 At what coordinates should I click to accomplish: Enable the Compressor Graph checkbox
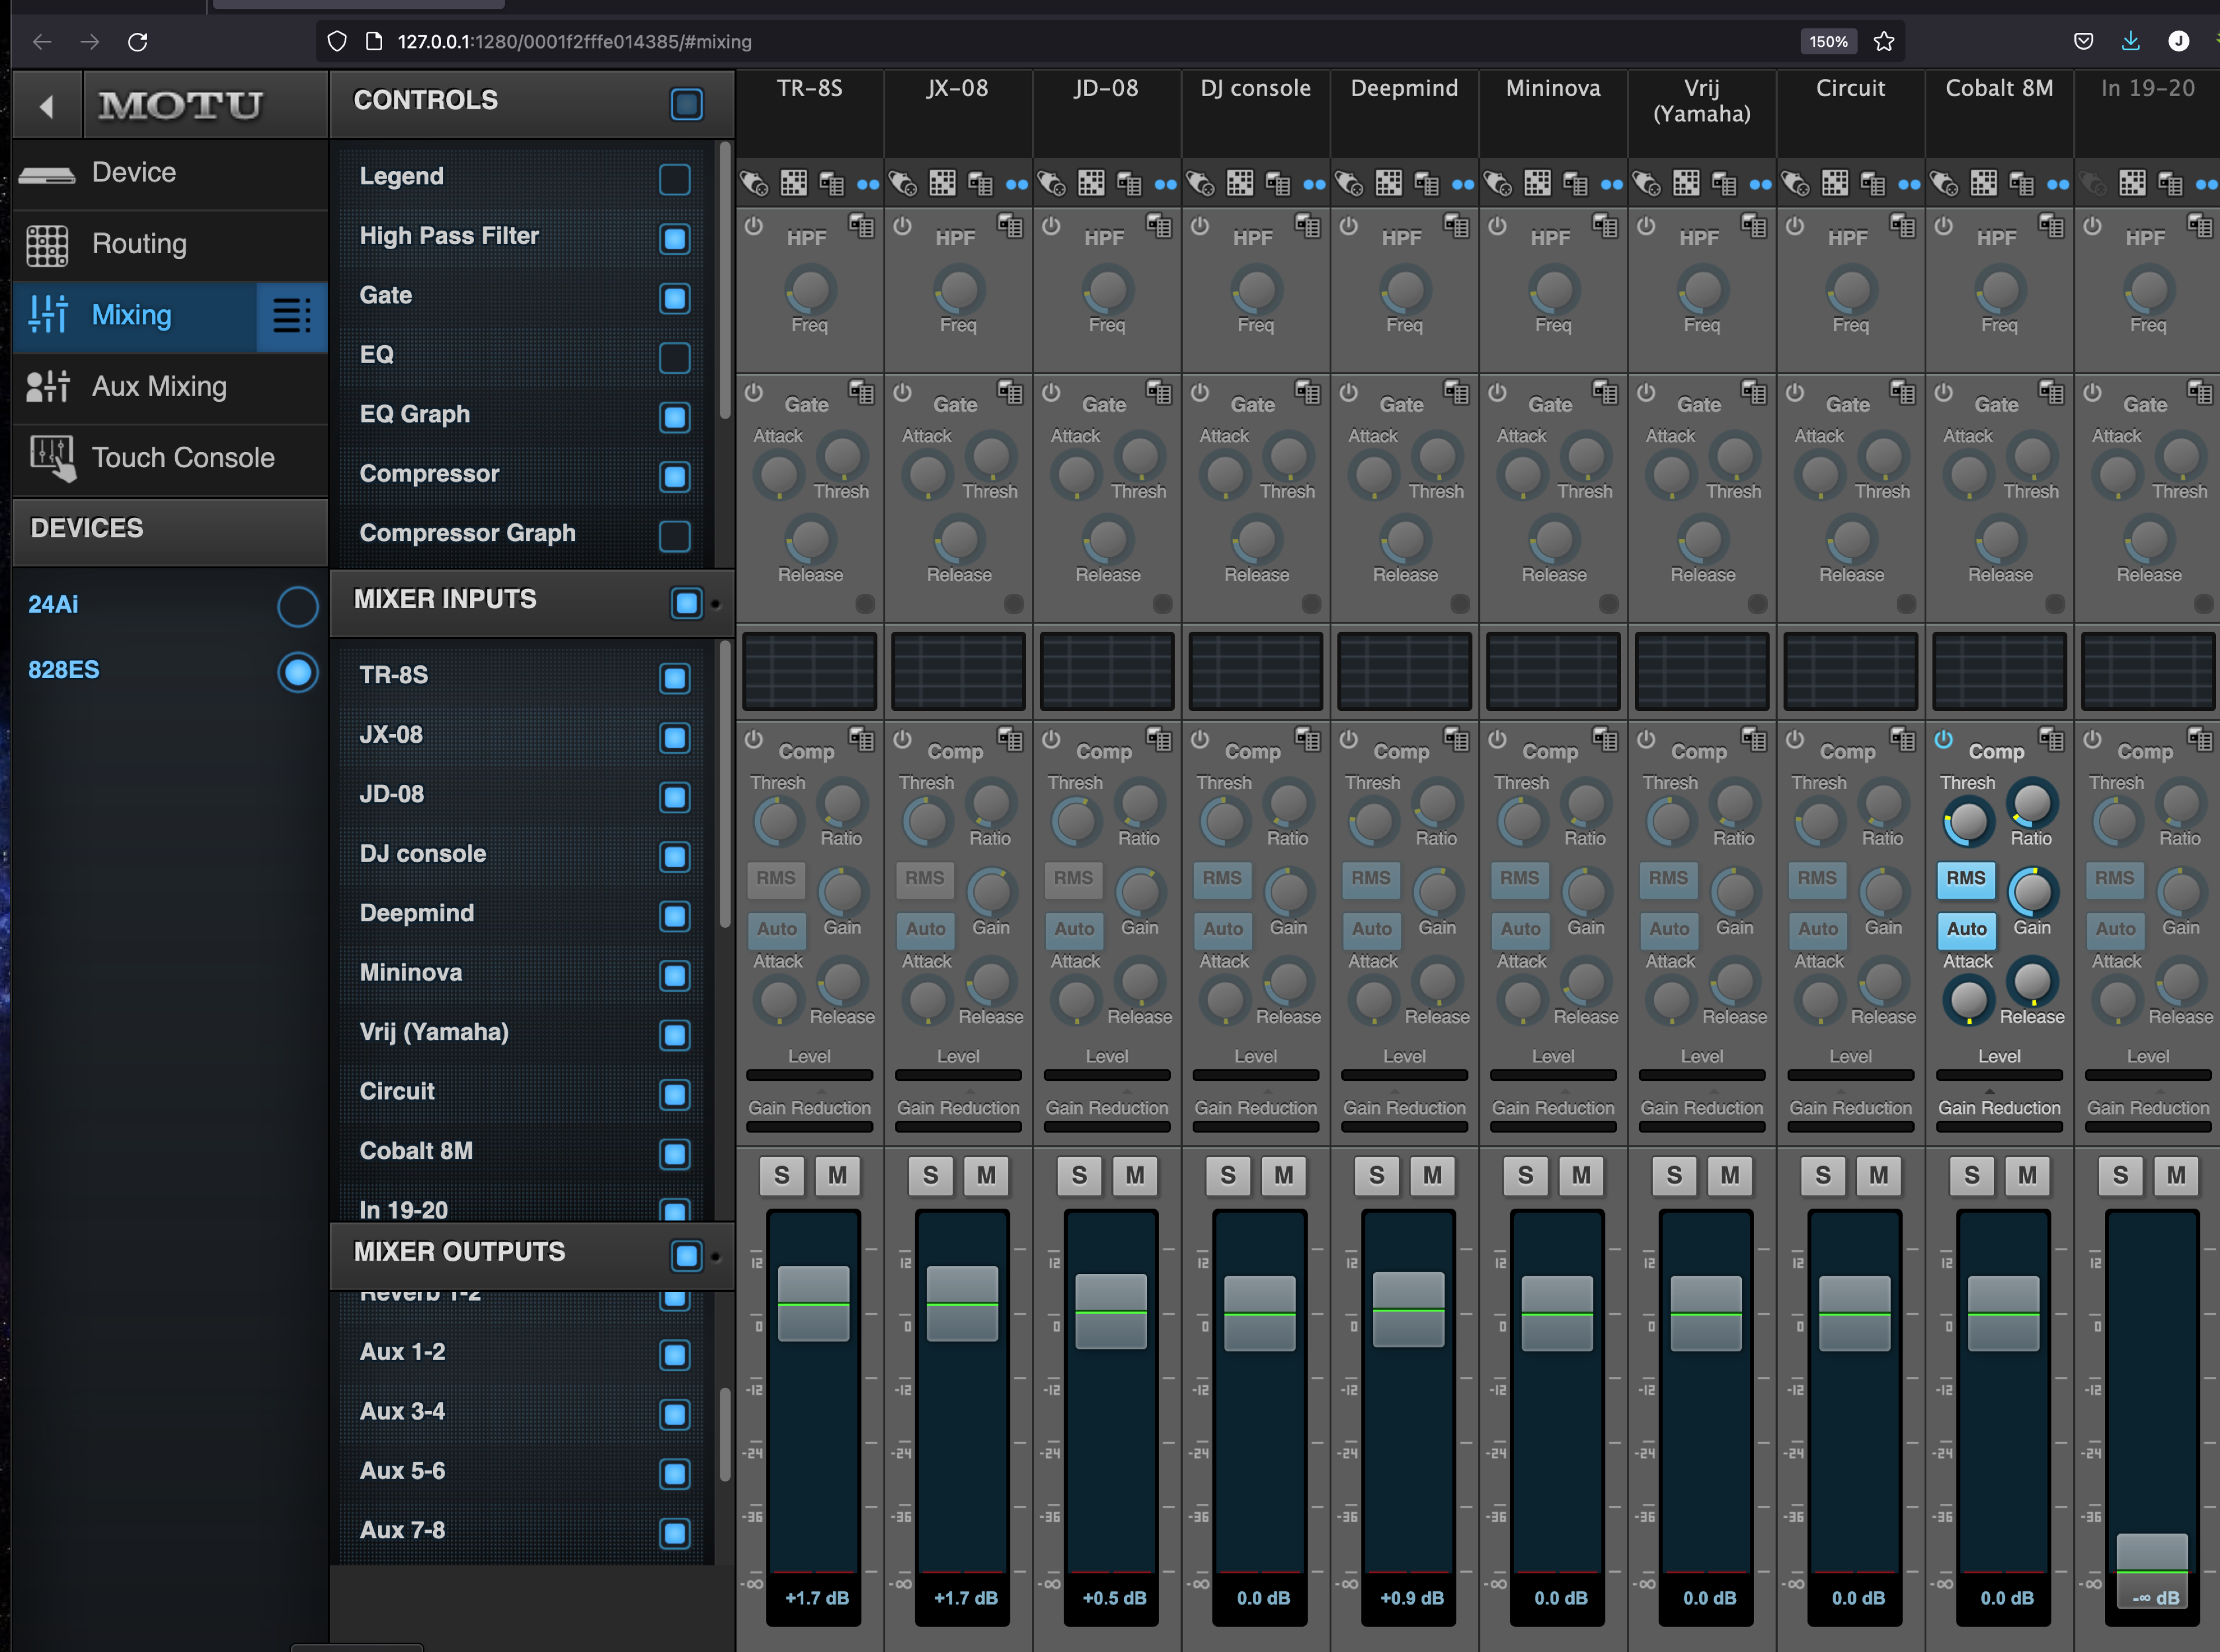[x=675, y=536]
